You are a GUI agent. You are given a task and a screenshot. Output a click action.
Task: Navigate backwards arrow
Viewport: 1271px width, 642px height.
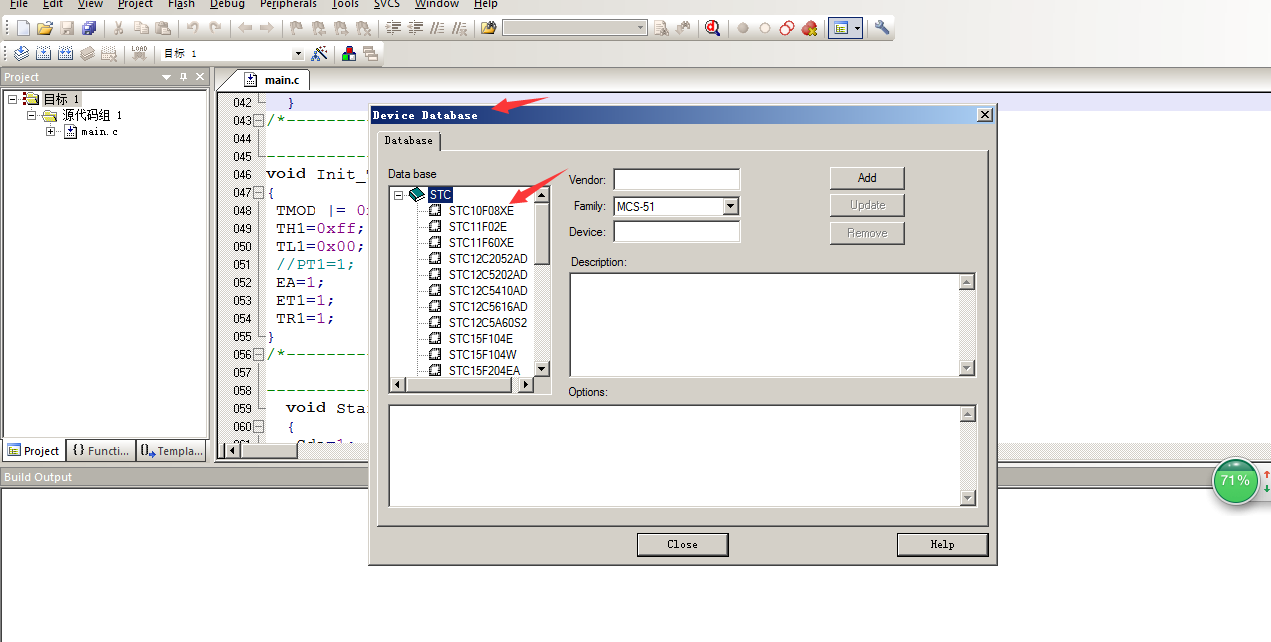(245, 28)
